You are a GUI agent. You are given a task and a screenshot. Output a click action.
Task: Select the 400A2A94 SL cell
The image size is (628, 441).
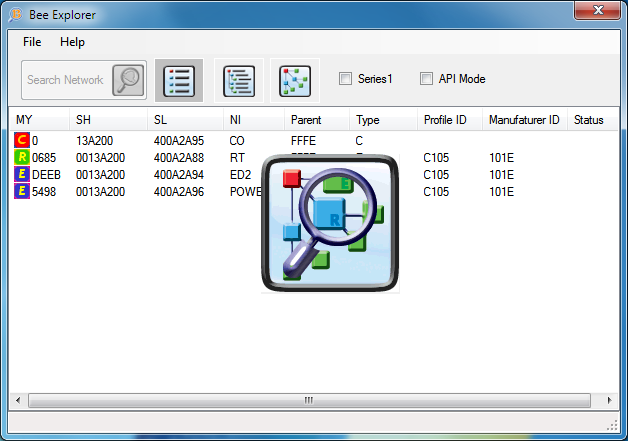[179, 175]
